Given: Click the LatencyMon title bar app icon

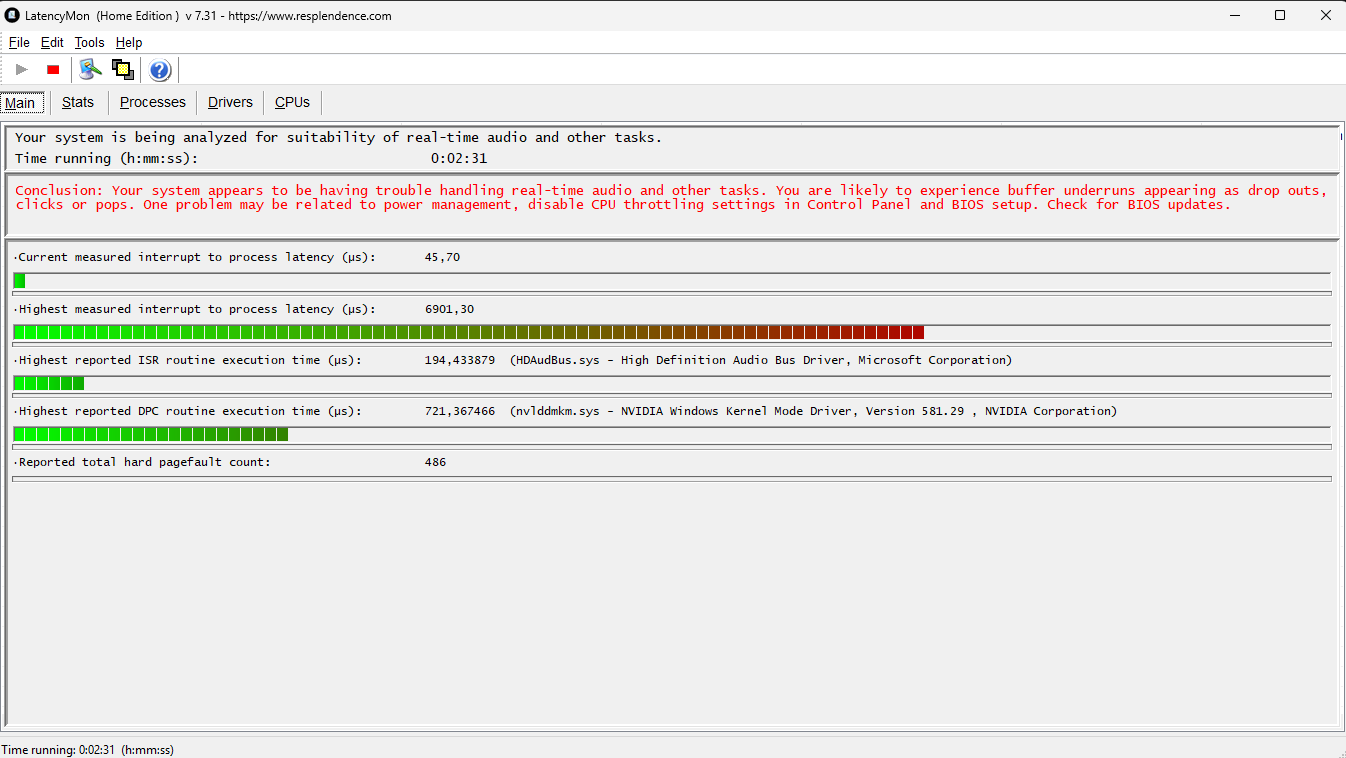Looking at the screenshot, I should [12, 16].
